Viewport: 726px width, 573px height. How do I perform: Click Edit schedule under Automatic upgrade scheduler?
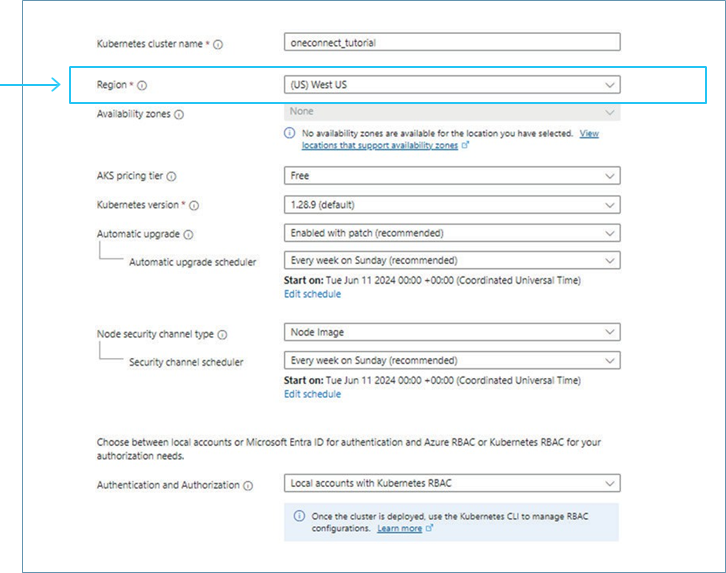click(x=312, y=294)
